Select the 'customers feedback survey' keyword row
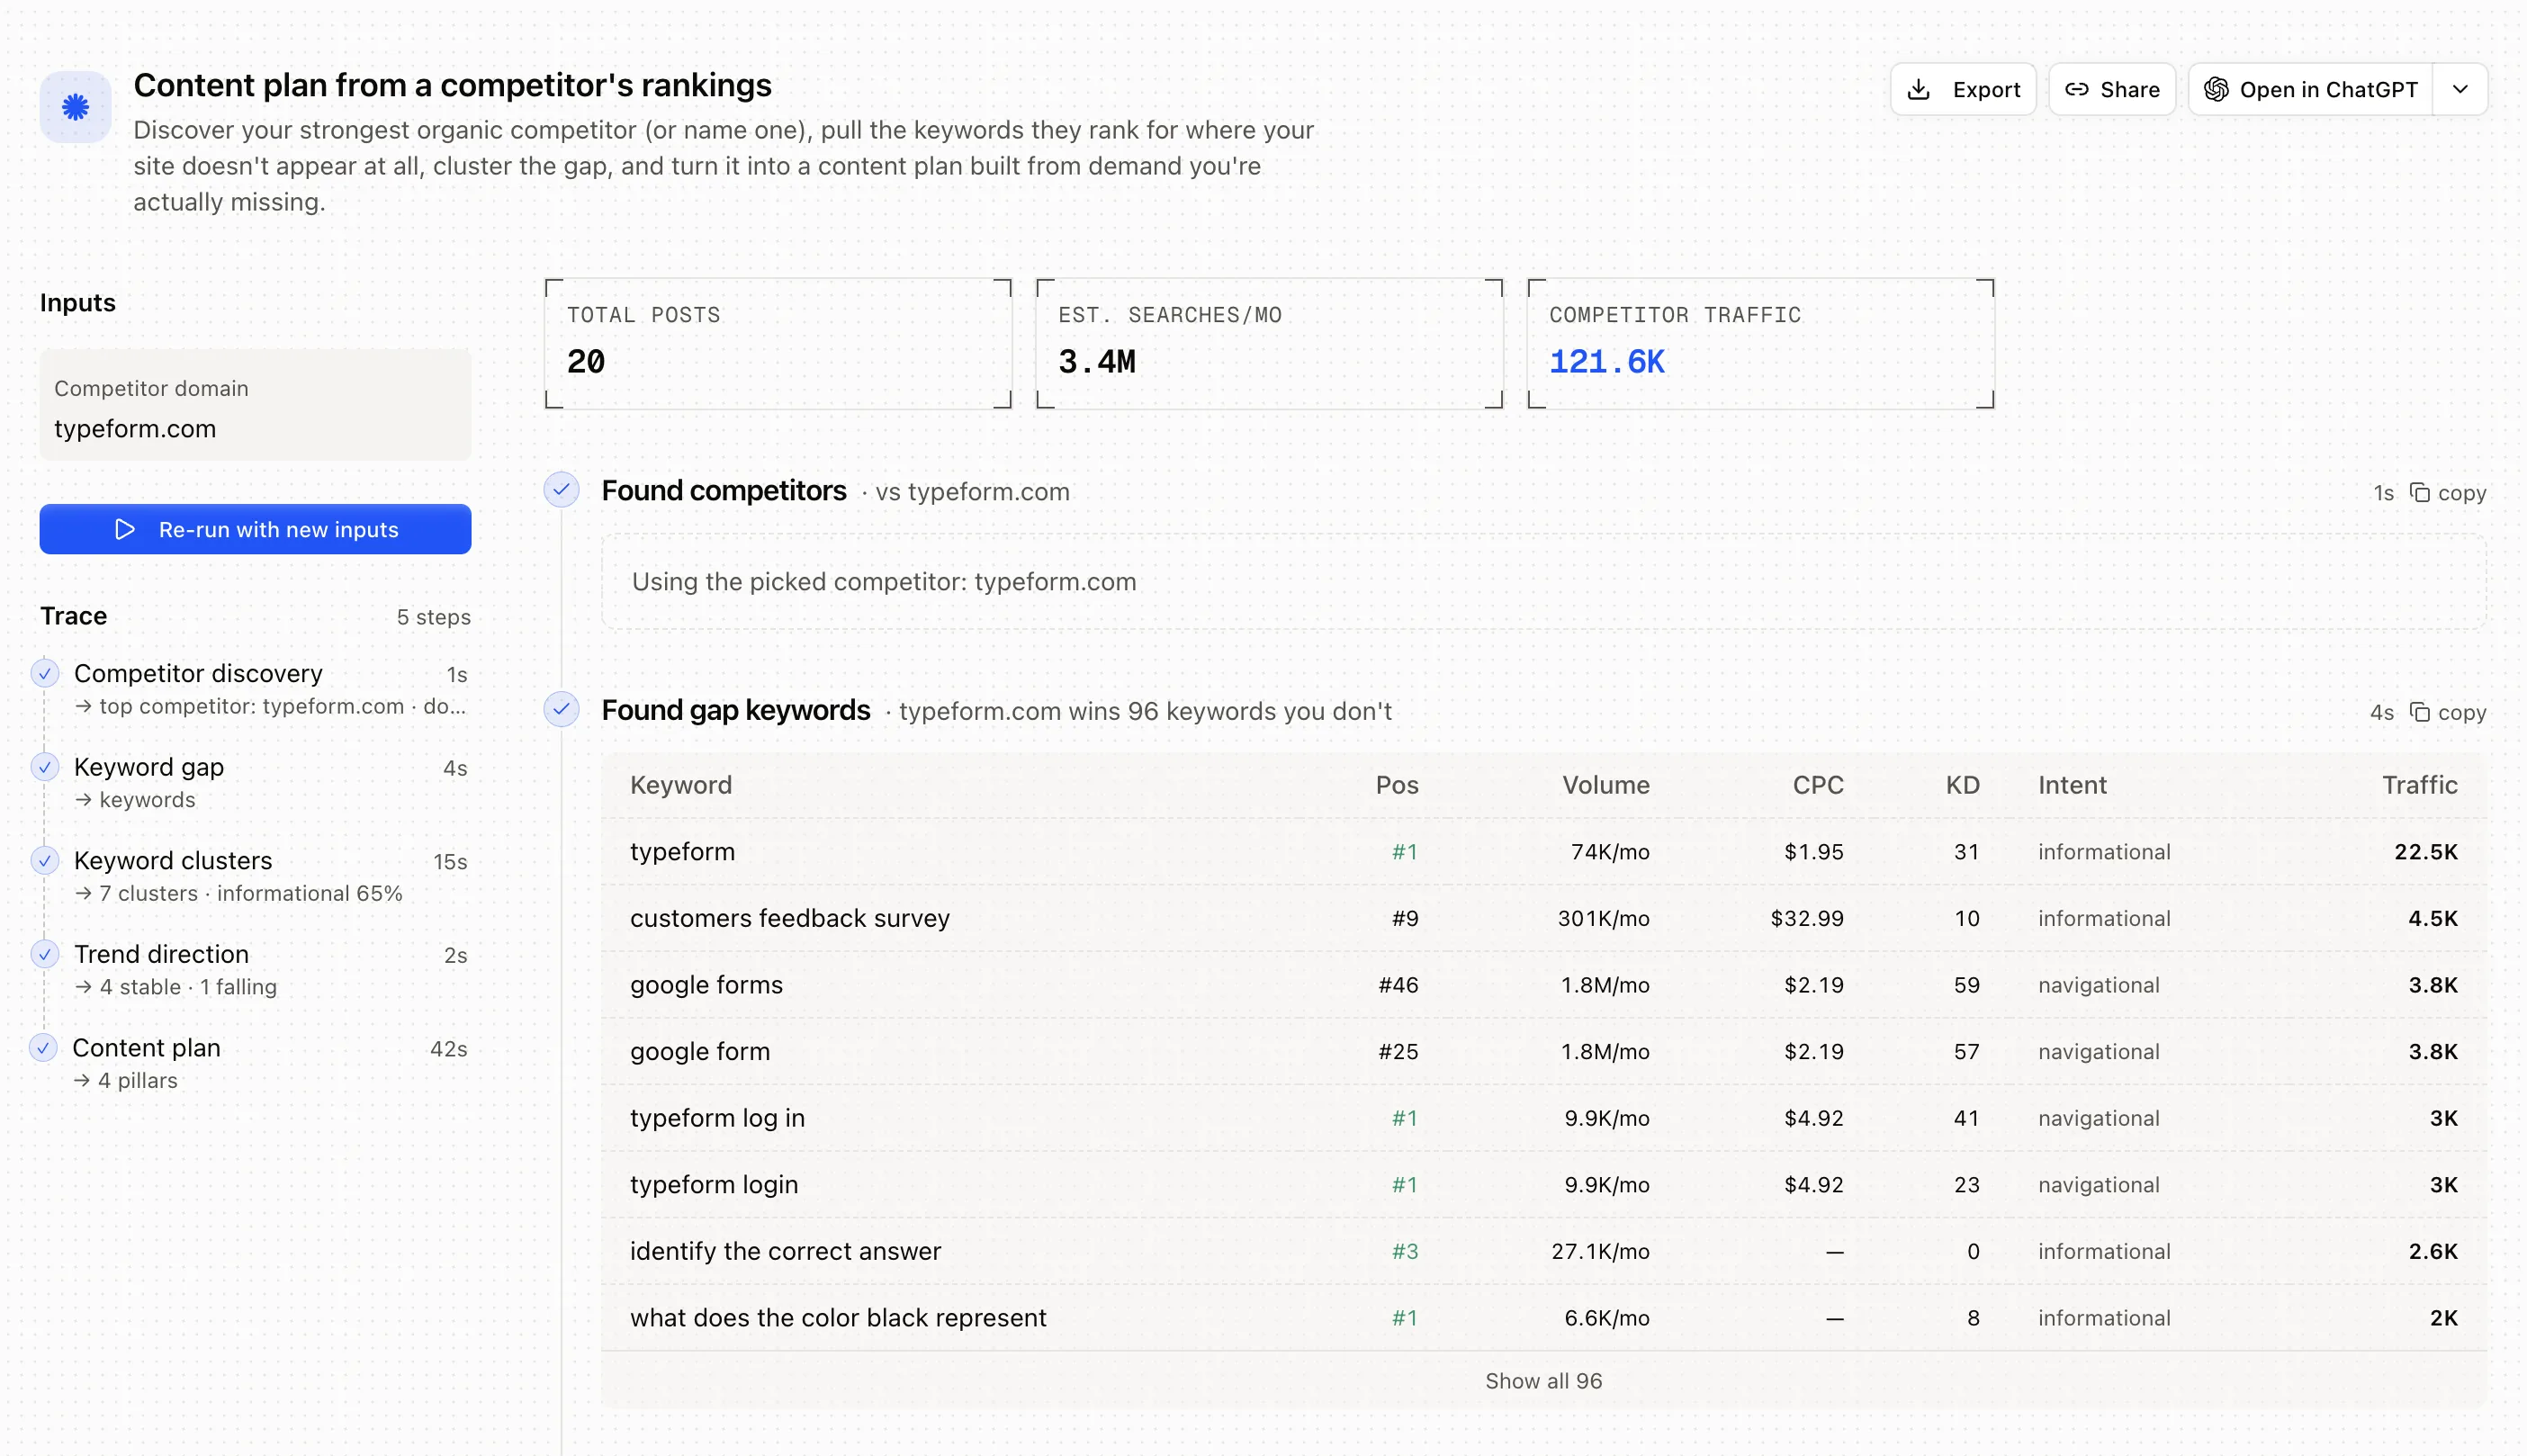2527x1456 pixels. point(1543,918)
